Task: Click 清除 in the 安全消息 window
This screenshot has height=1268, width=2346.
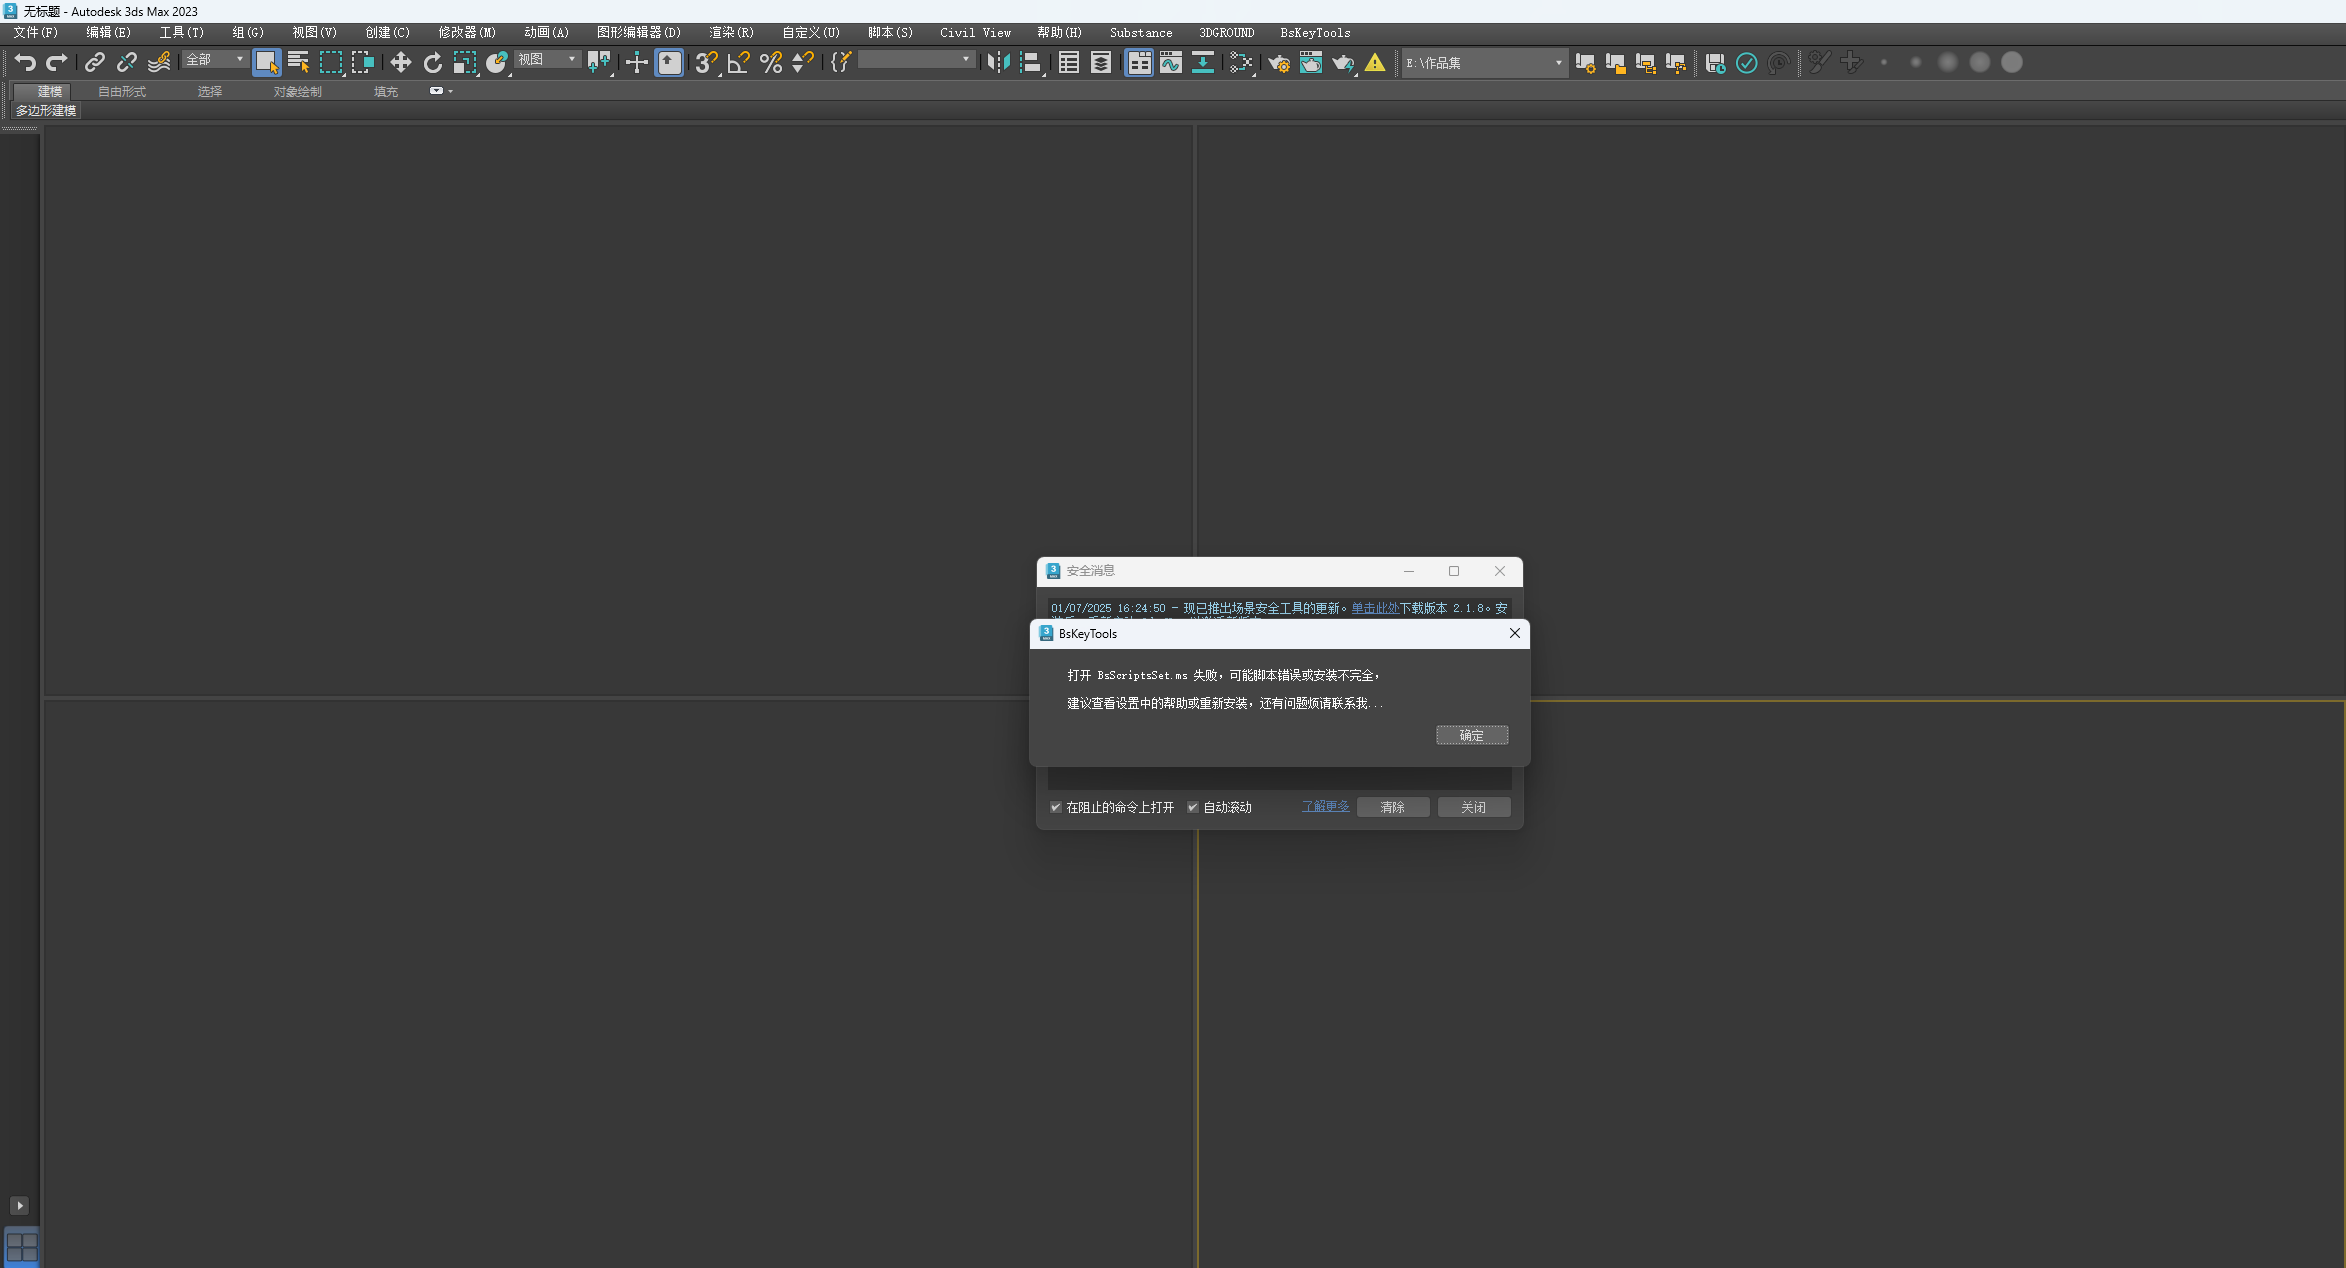Action: point(1393,807)
